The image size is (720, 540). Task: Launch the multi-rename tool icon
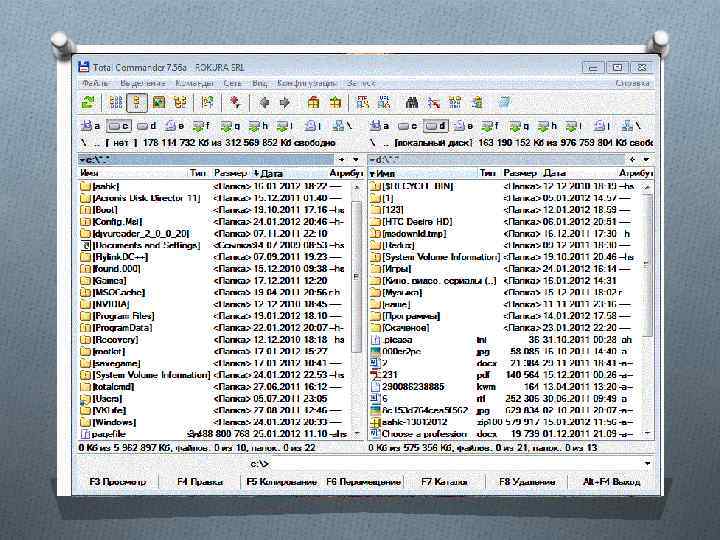coord(433,102)
